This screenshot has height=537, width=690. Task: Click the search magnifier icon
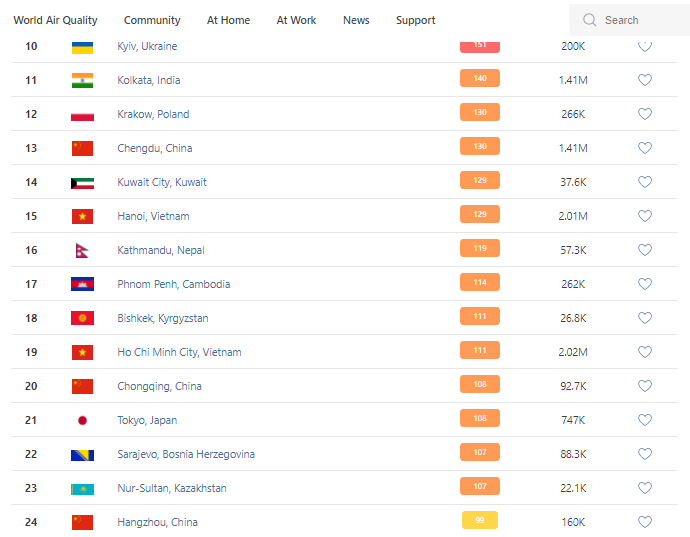click(590, 20)
